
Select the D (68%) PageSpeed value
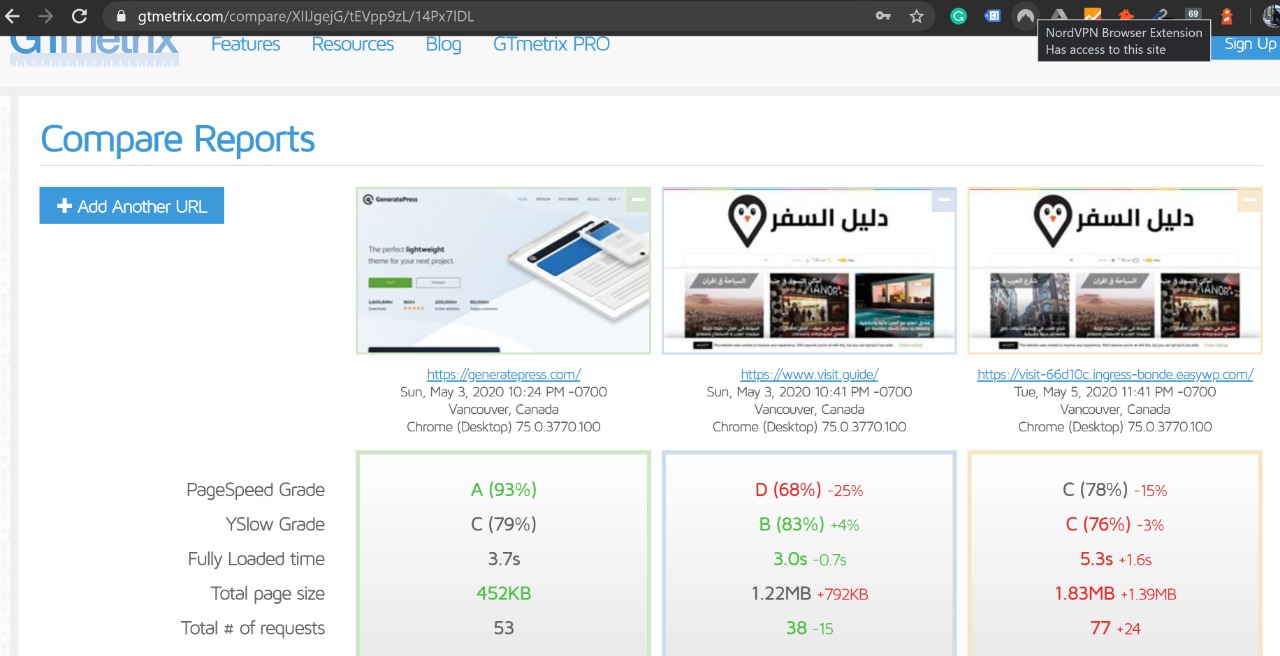point(789,490)
